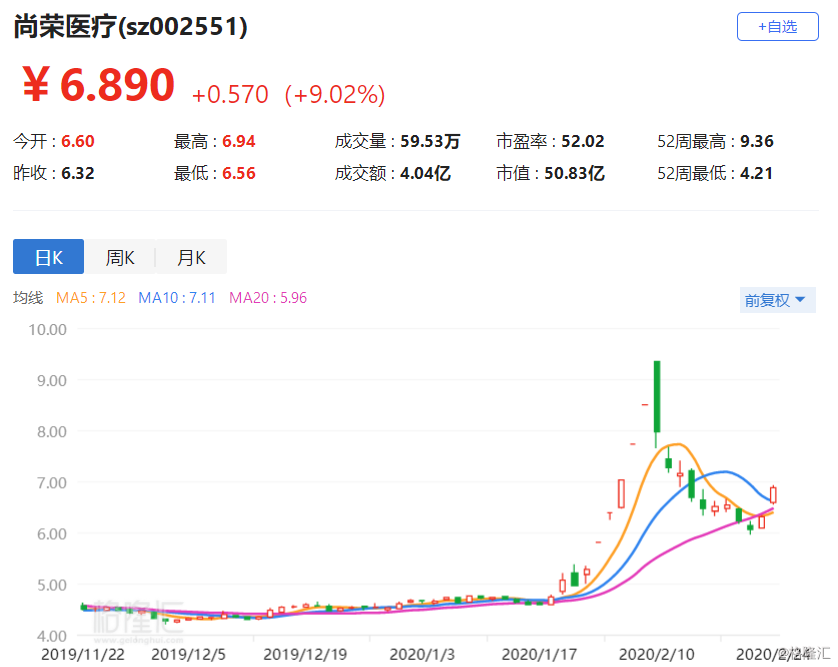
Task: Click the 市盈率 value 52.02
Action: [x=583, y=141]
